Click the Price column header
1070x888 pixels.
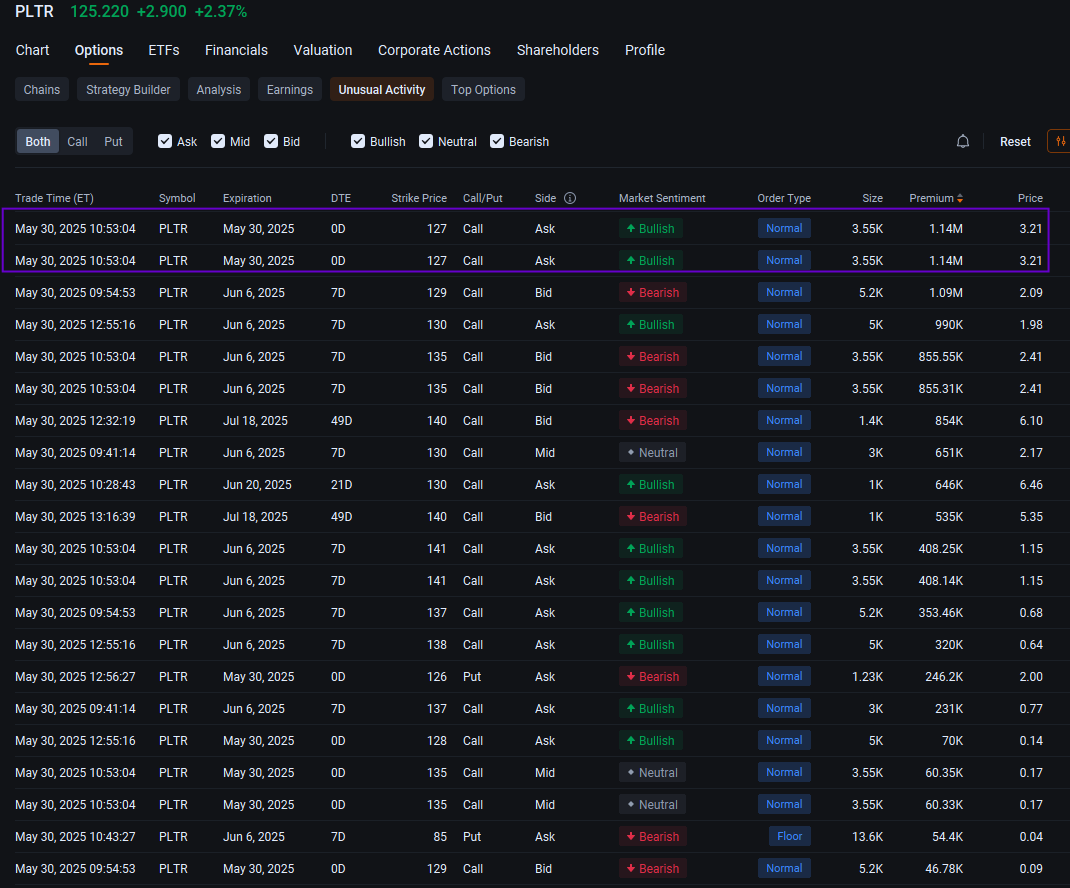pos(1030,198)
